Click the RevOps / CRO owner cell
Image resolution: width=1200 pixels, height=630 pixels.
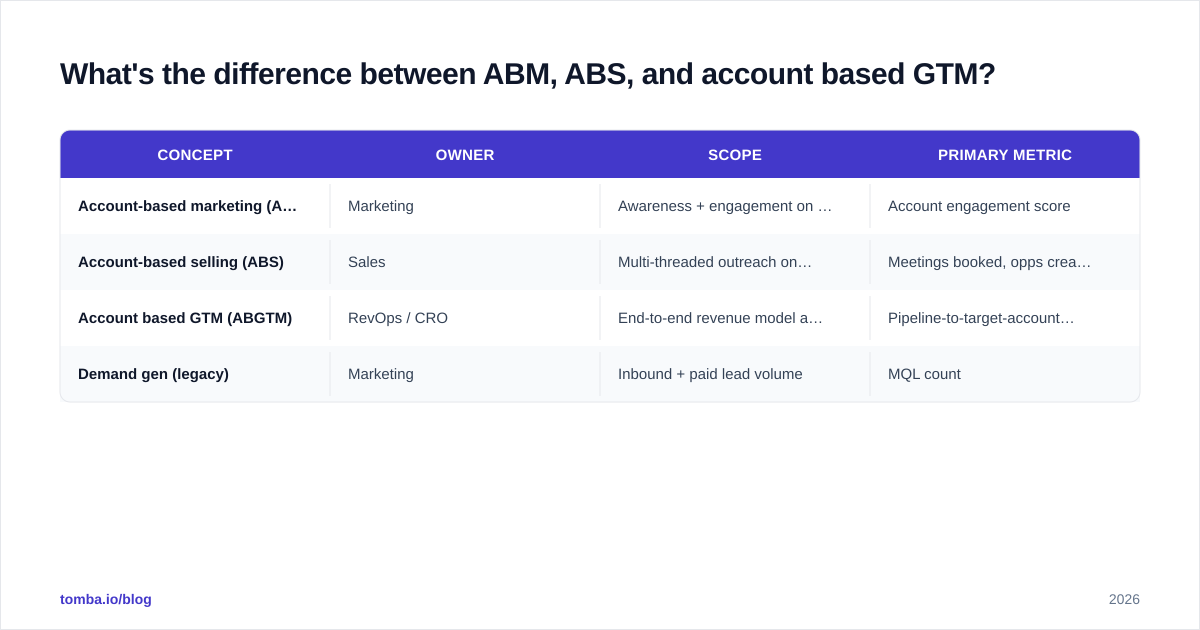point(465,318)
